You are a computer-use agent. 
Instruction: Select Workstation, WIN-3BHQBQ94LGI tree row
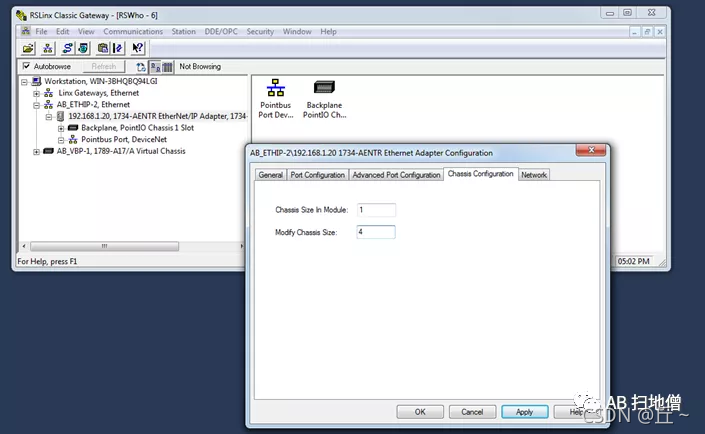101,81
